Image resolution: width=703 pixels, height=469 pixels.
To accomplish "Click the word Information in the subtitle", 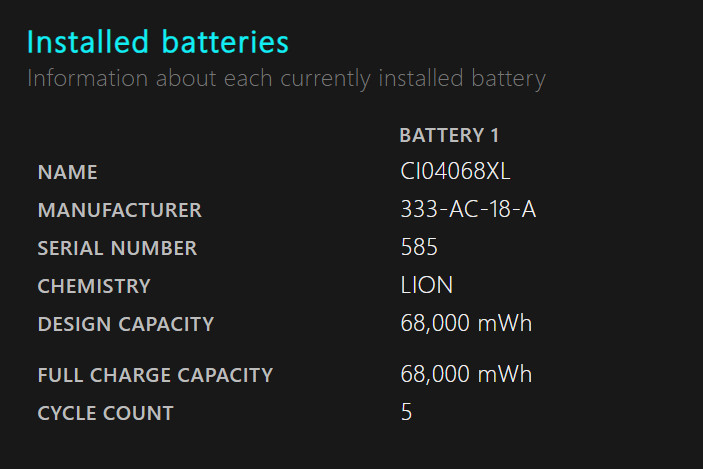I will pyautogui.click(x=87, y=78).
